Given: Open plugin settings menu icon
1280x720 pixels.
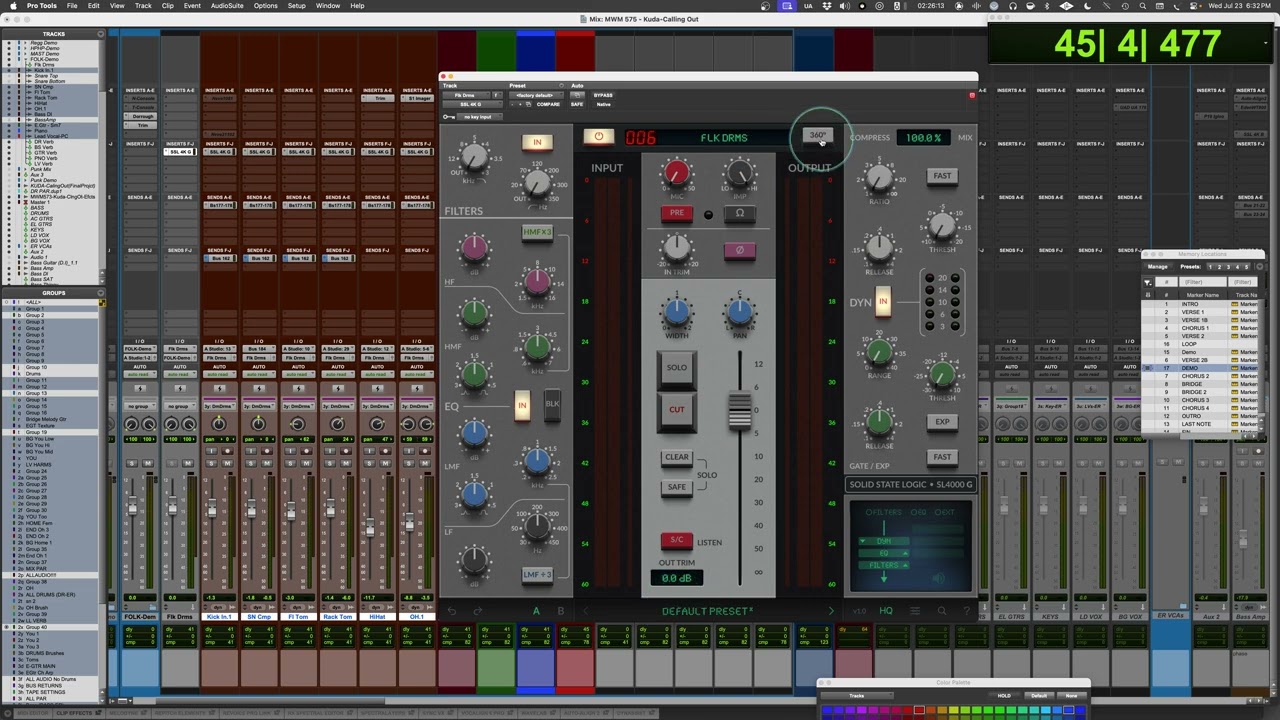Looking at the screenshot, I should (913, 611).
